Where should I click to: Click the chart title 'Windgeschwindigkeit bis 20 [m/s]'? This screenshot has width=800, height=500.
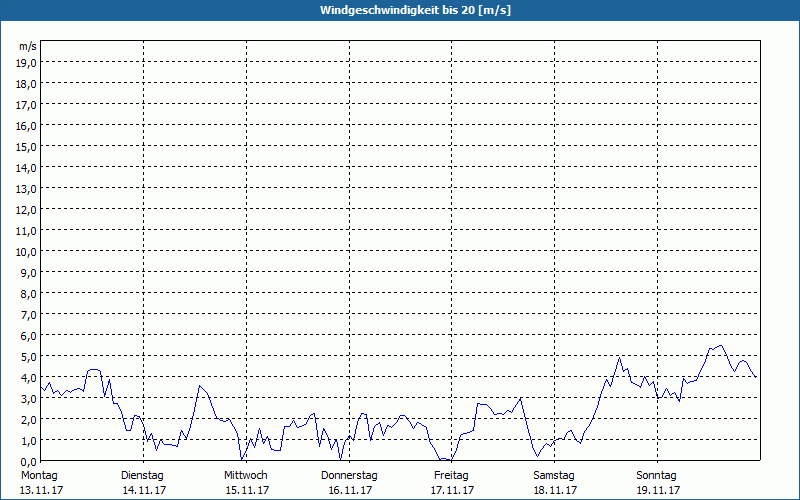tap(400, 10)
